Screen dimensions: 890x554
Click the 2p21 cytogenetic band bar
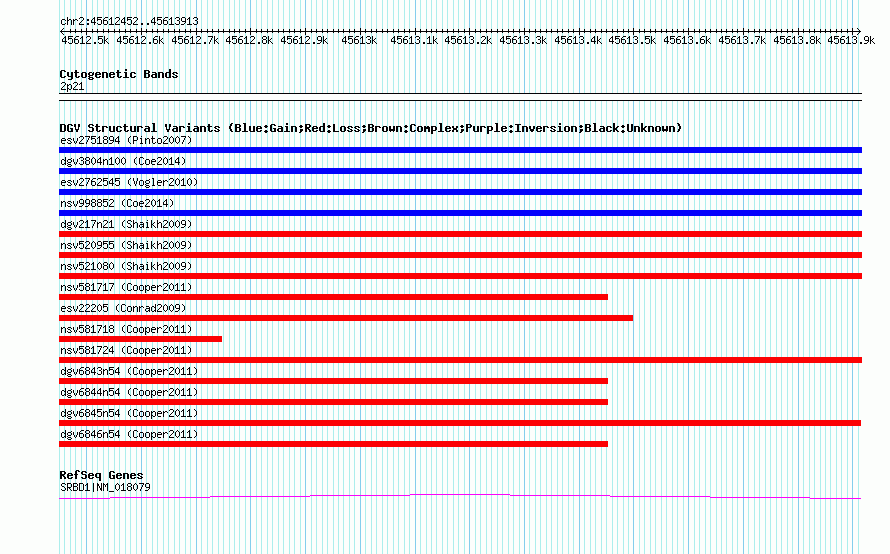point(460,97)
